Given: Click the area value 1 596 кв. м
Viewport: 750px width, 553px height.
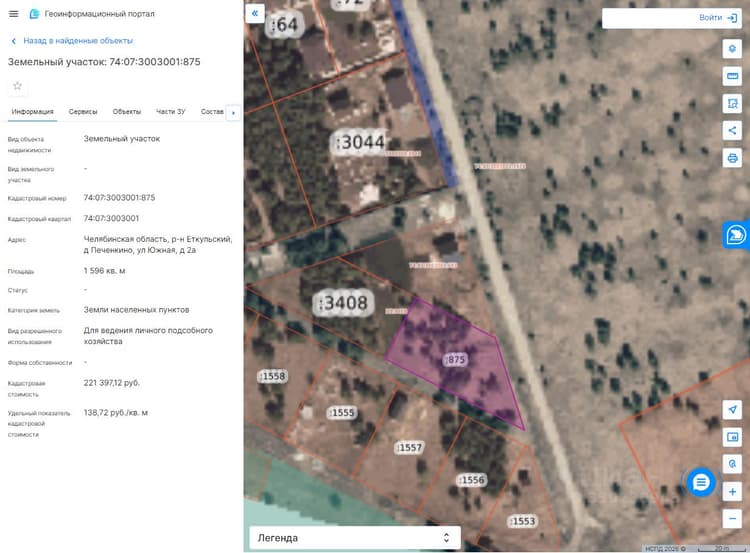Looking at the screenshot, I should pyautogui.click(x=104, y=271).
